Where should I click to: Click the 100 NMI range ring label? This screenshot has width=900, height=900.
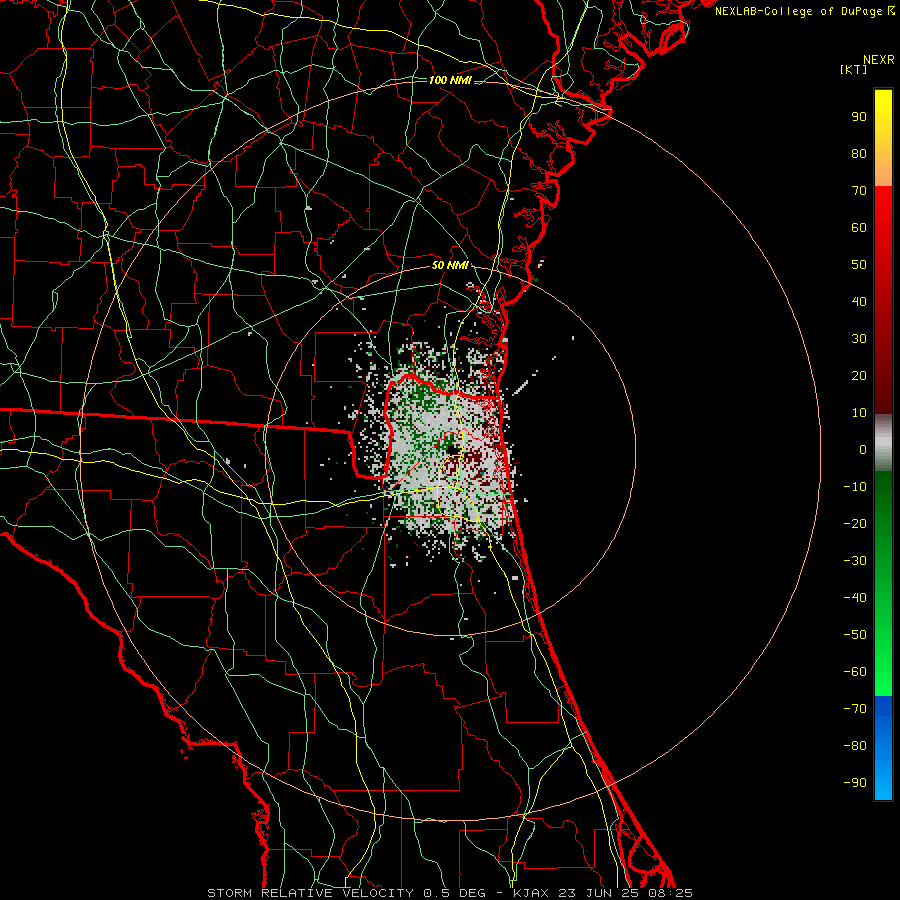[450, 80]
